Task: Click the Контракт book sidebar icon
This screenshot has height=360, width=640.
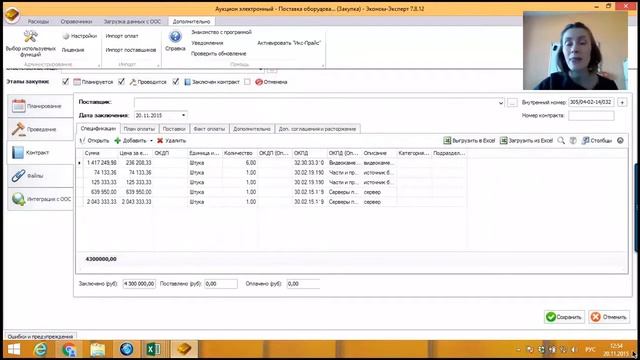Action: (18, 152)
